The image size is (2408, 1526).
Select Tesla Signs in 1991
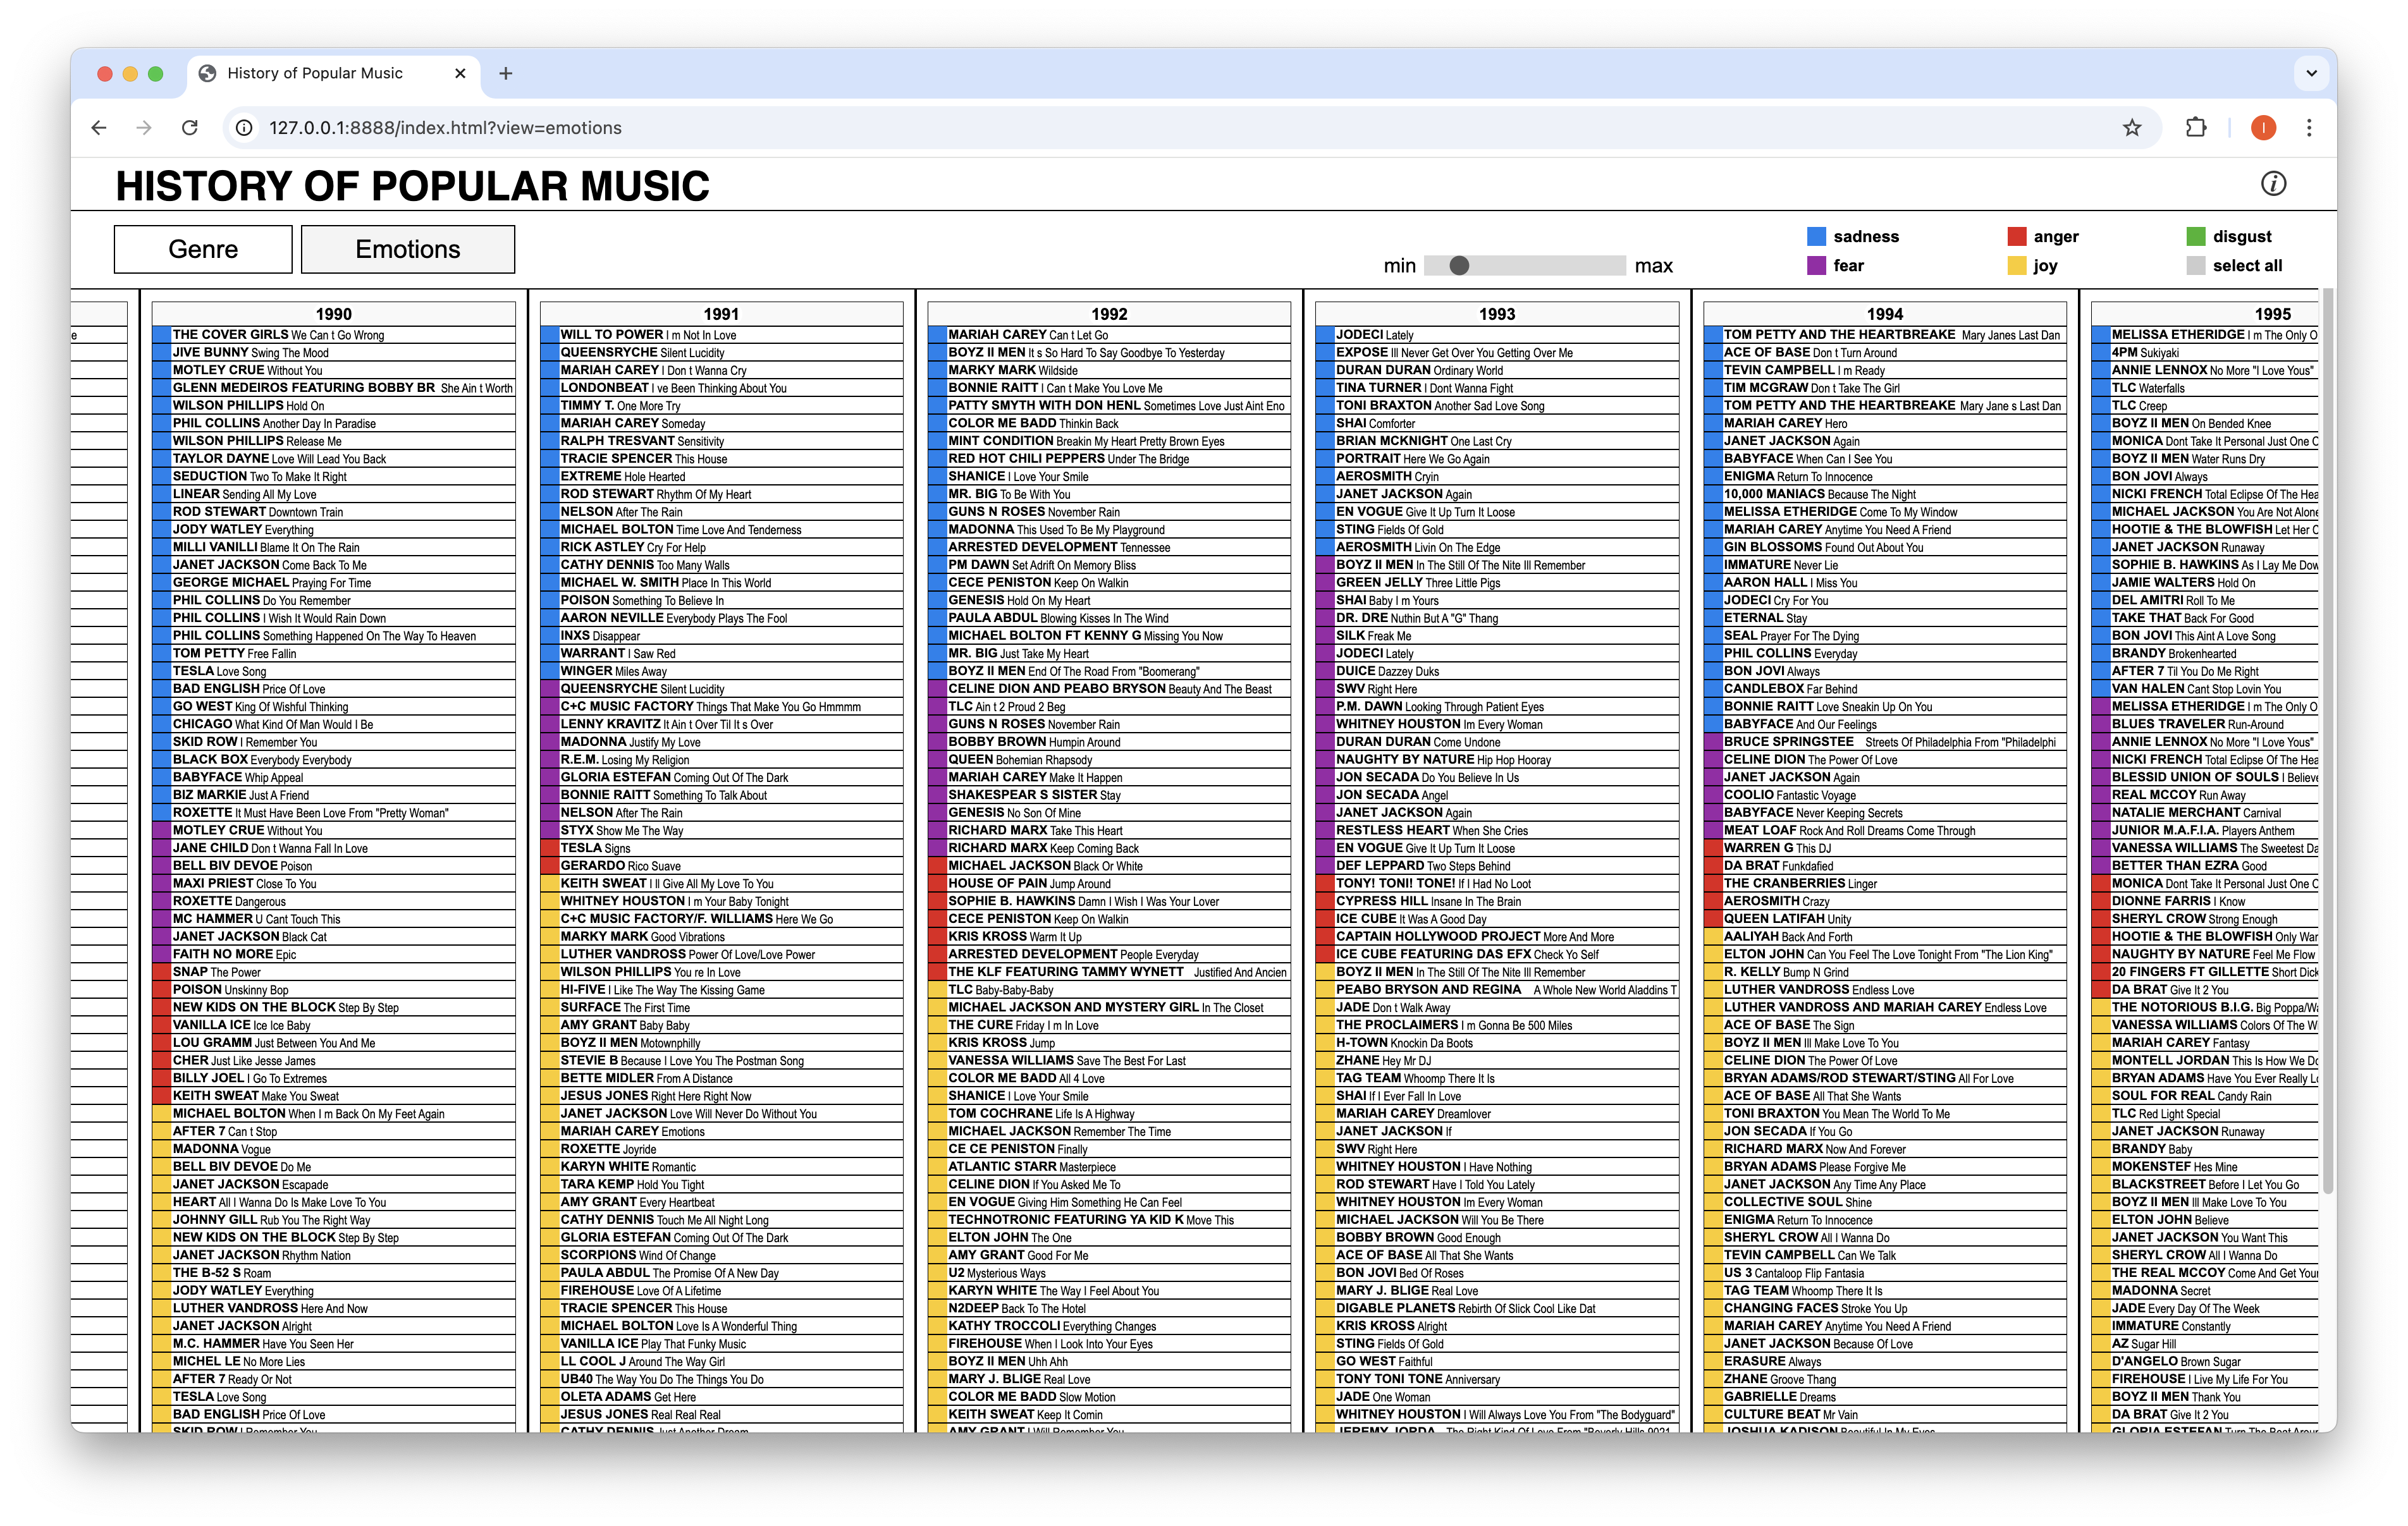point(721,848)
